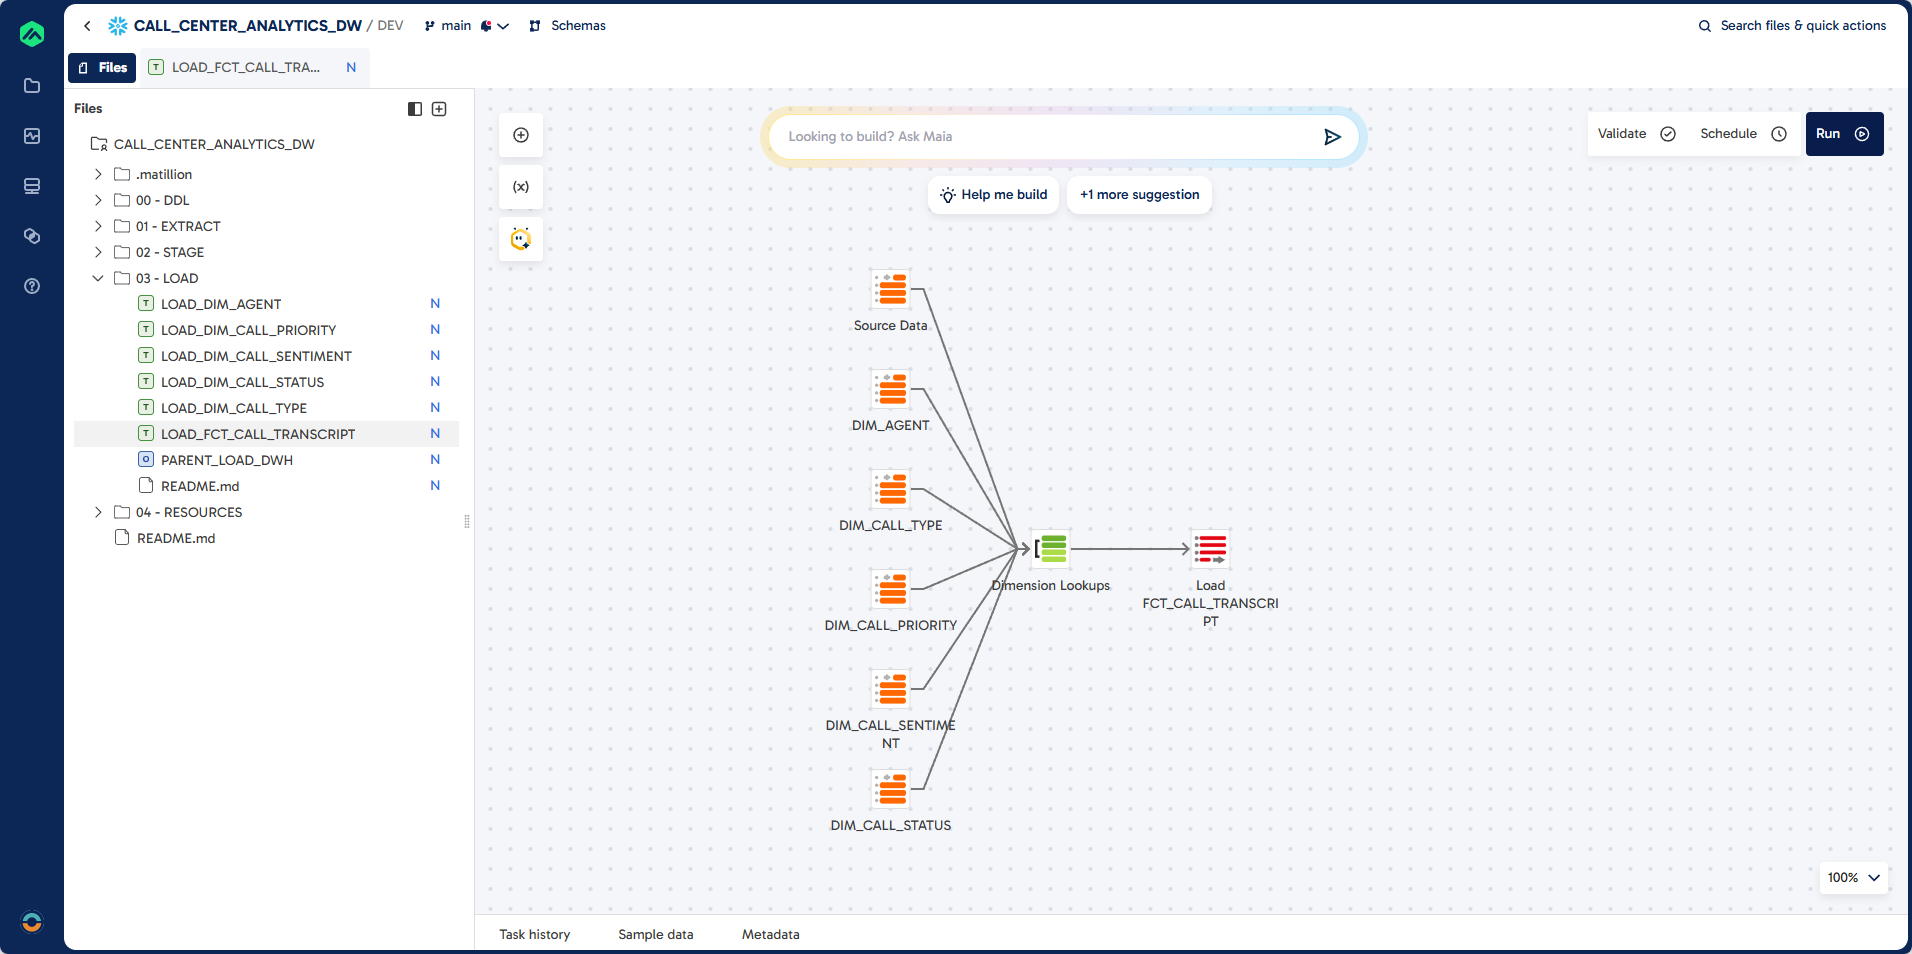1912x954 pixels.
Task: Collapse the 03 - LOAD folder
Action: tap(98, 278)
